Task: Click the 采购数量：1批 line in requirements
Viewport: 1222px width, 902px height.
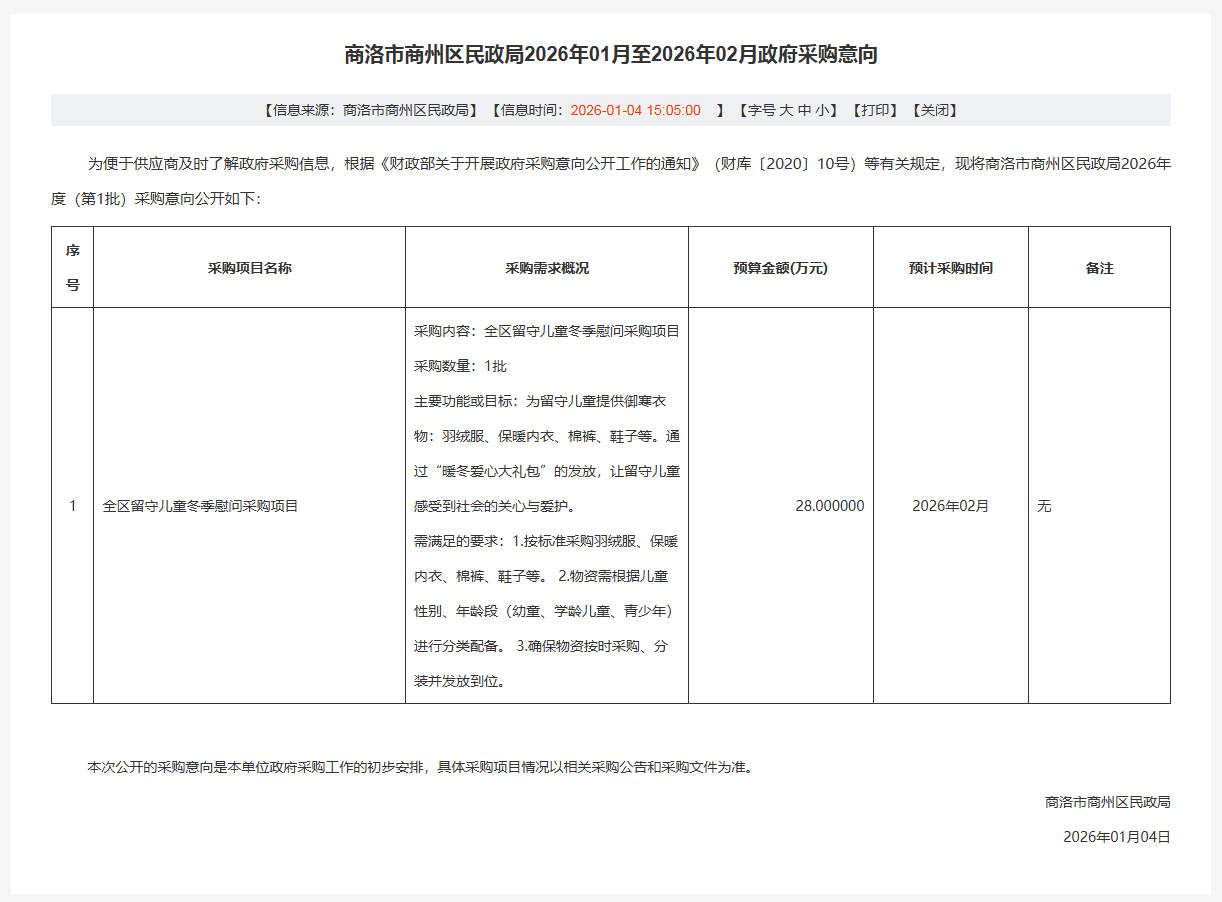Action: pyautogui.click(x=460, y=366)
